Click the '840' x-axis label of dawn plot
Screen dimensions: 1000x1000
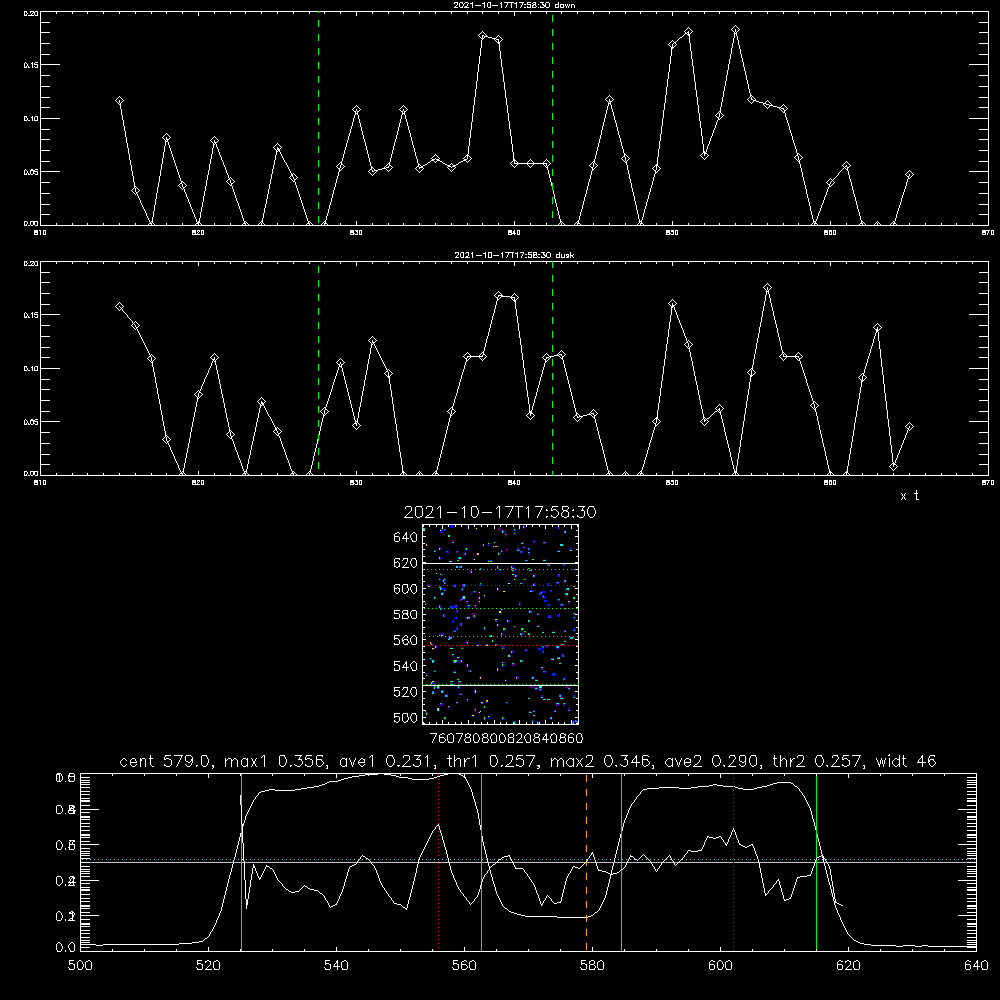point(514,233)
